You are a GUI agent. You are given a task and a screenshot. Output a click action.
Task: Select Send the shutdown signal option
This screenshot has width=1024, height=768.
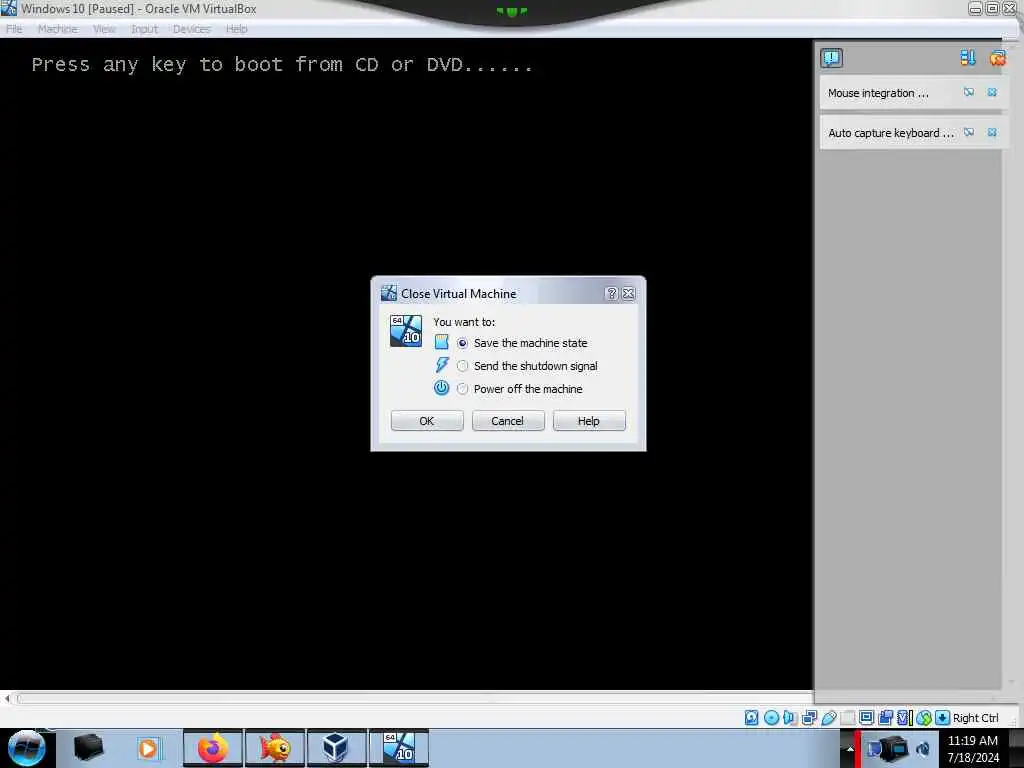(x=462, y=366)
